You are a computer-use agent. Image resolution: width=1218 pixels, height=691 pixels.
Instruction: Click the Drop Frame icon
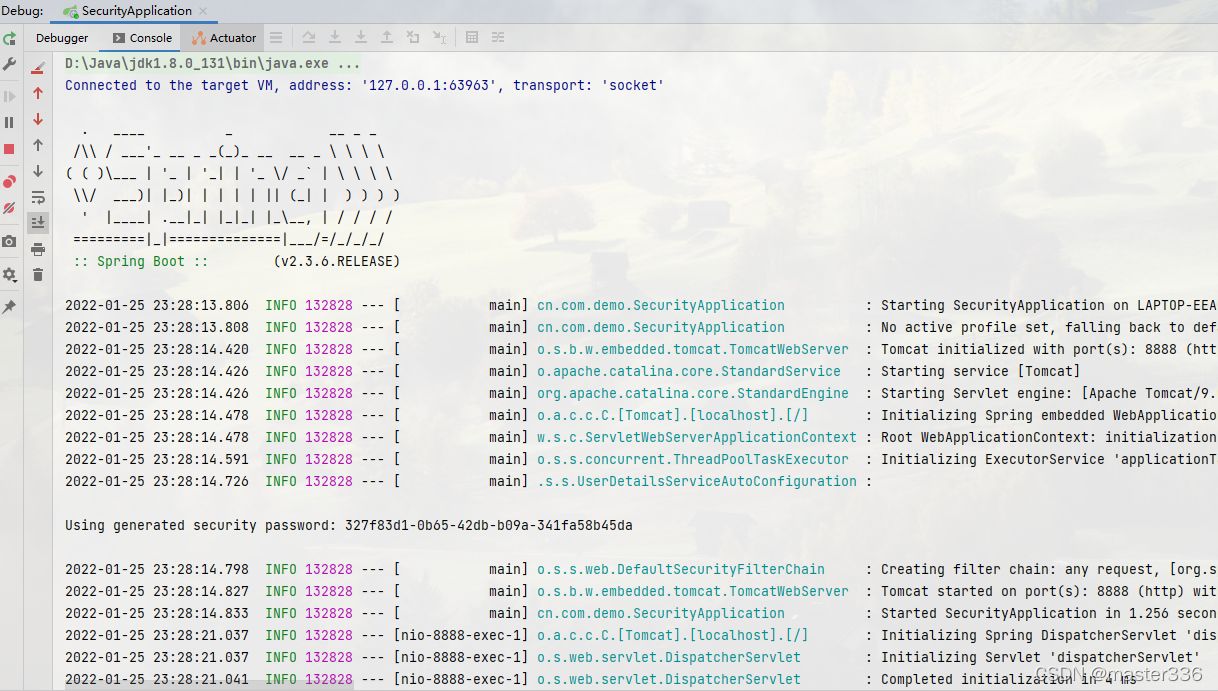(413, 38)
